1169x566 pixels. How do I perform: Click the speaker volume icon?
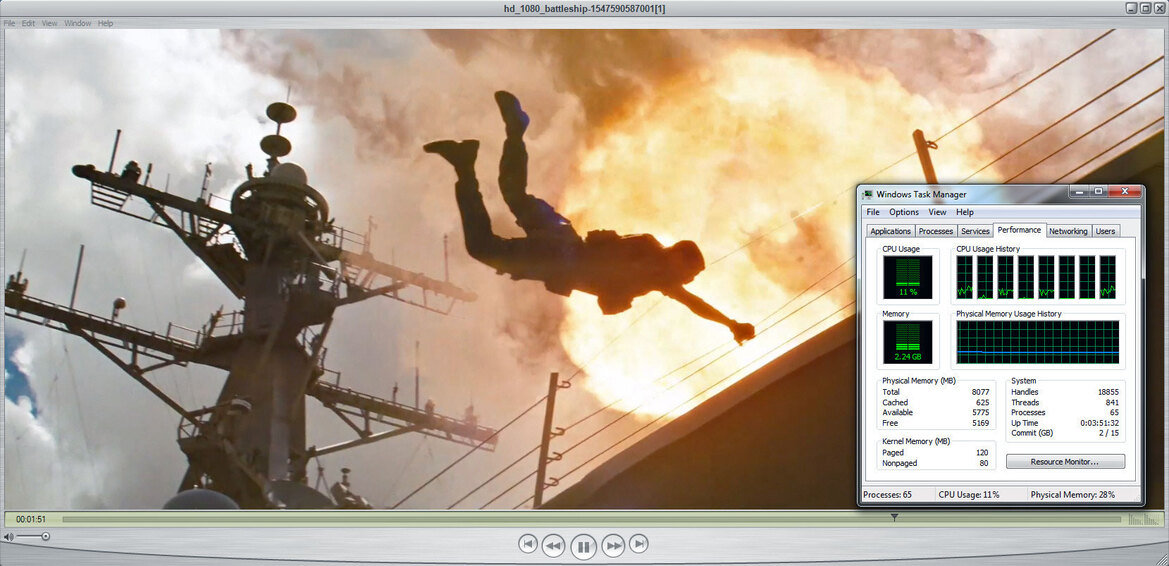(x=8, y=536)
